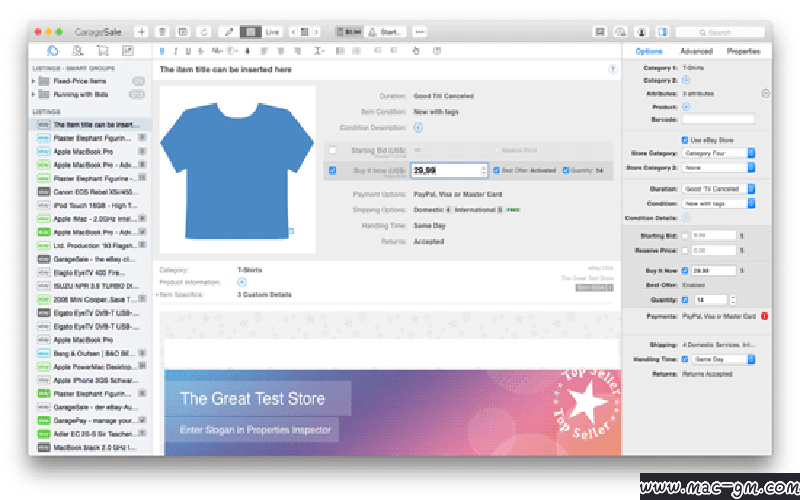
Task: Go to the previous listing with the left chevron
Action: 293,32
